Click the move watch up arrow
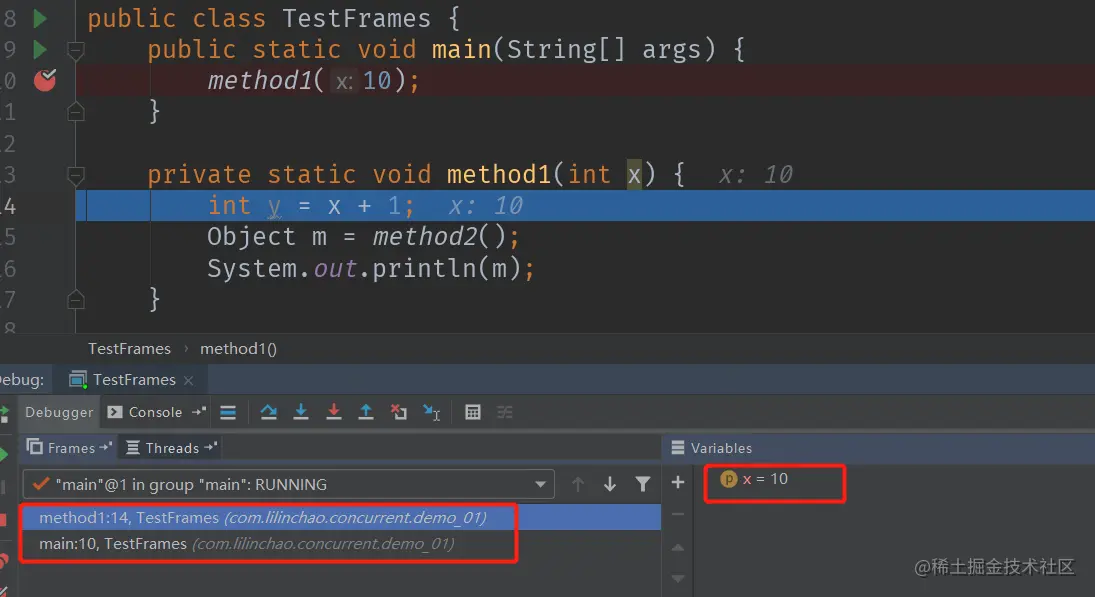This screenshot has width=1095, height=597. (x=677, y=547)
